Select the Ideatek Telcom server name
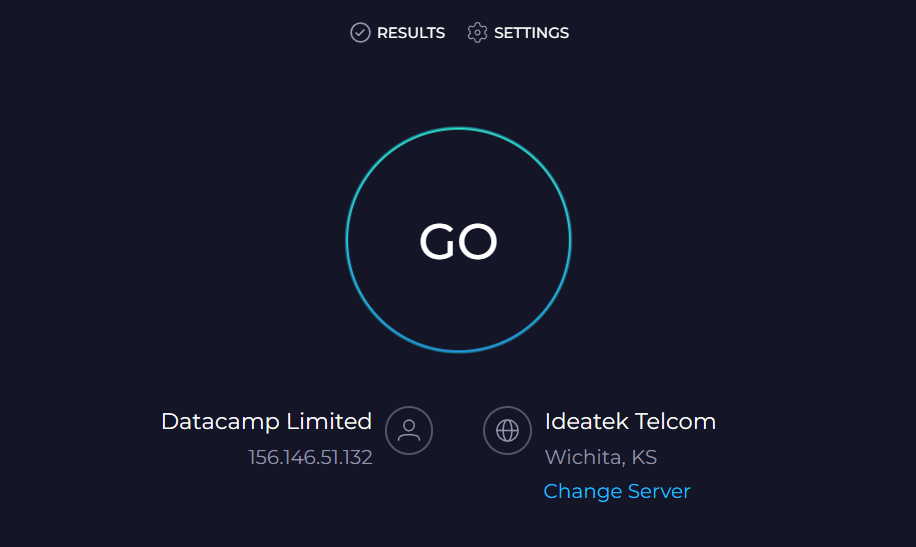The height and width of the screenshot is (547, 916). pyautogui.click(x=630, y=421)
